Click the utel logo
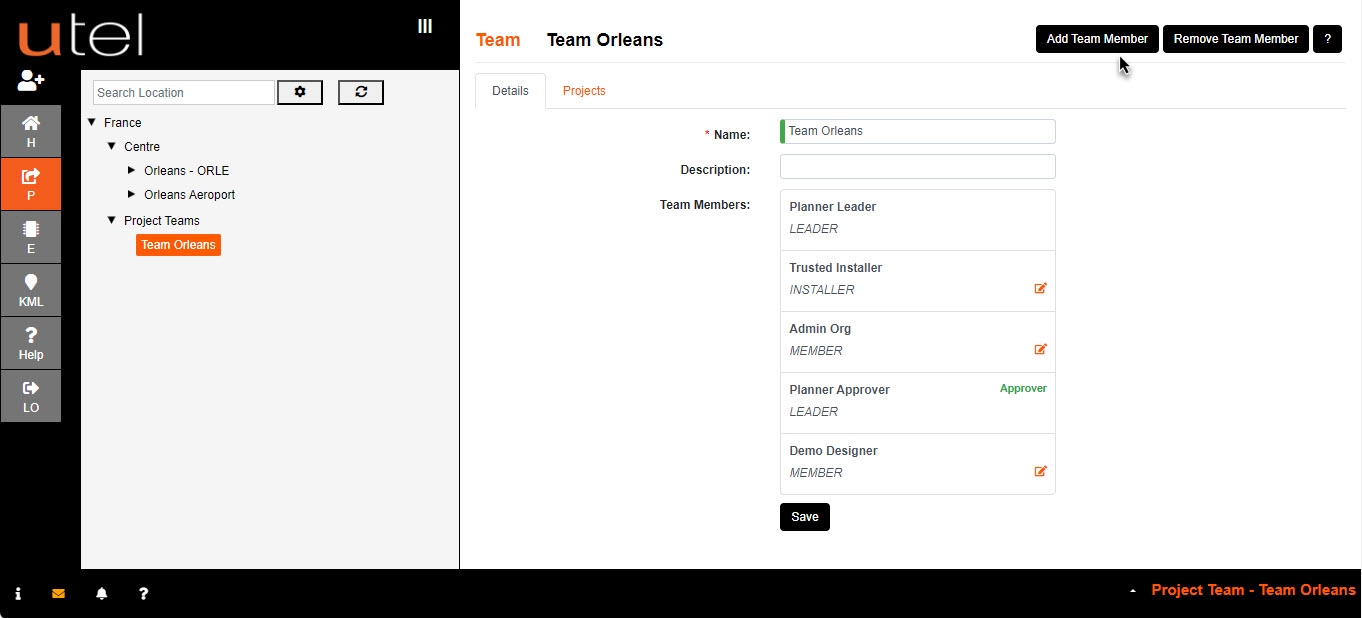The image size is (1362, 618). pyautogui.click(x=80, y=35)
